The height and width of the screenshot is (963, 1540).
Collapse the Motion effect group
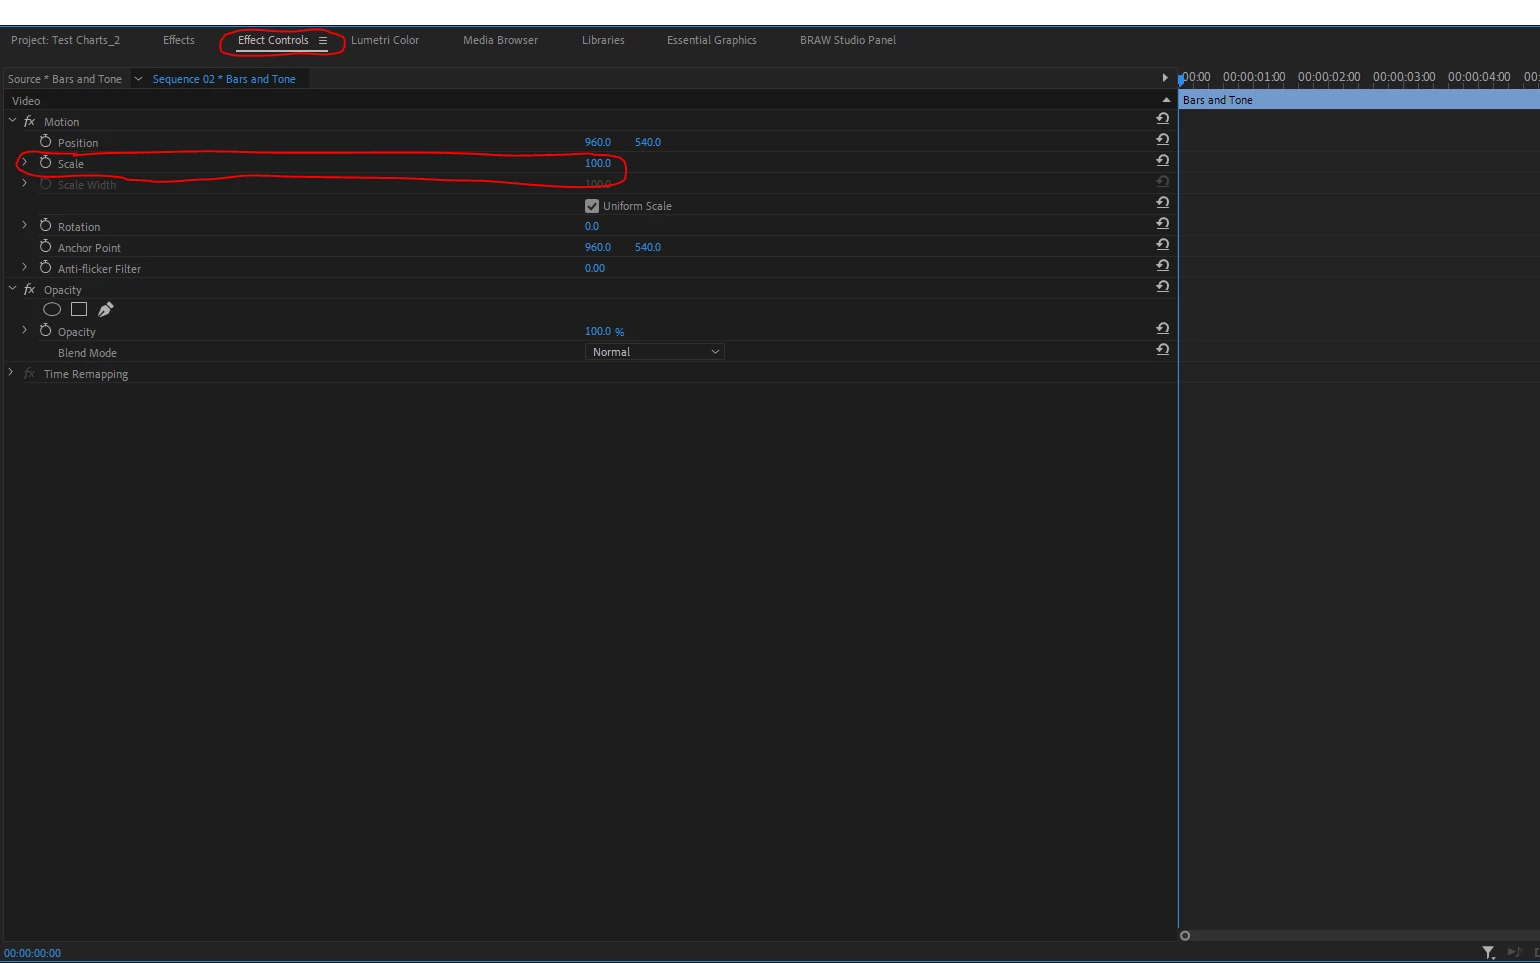click(x=12, y=121)
